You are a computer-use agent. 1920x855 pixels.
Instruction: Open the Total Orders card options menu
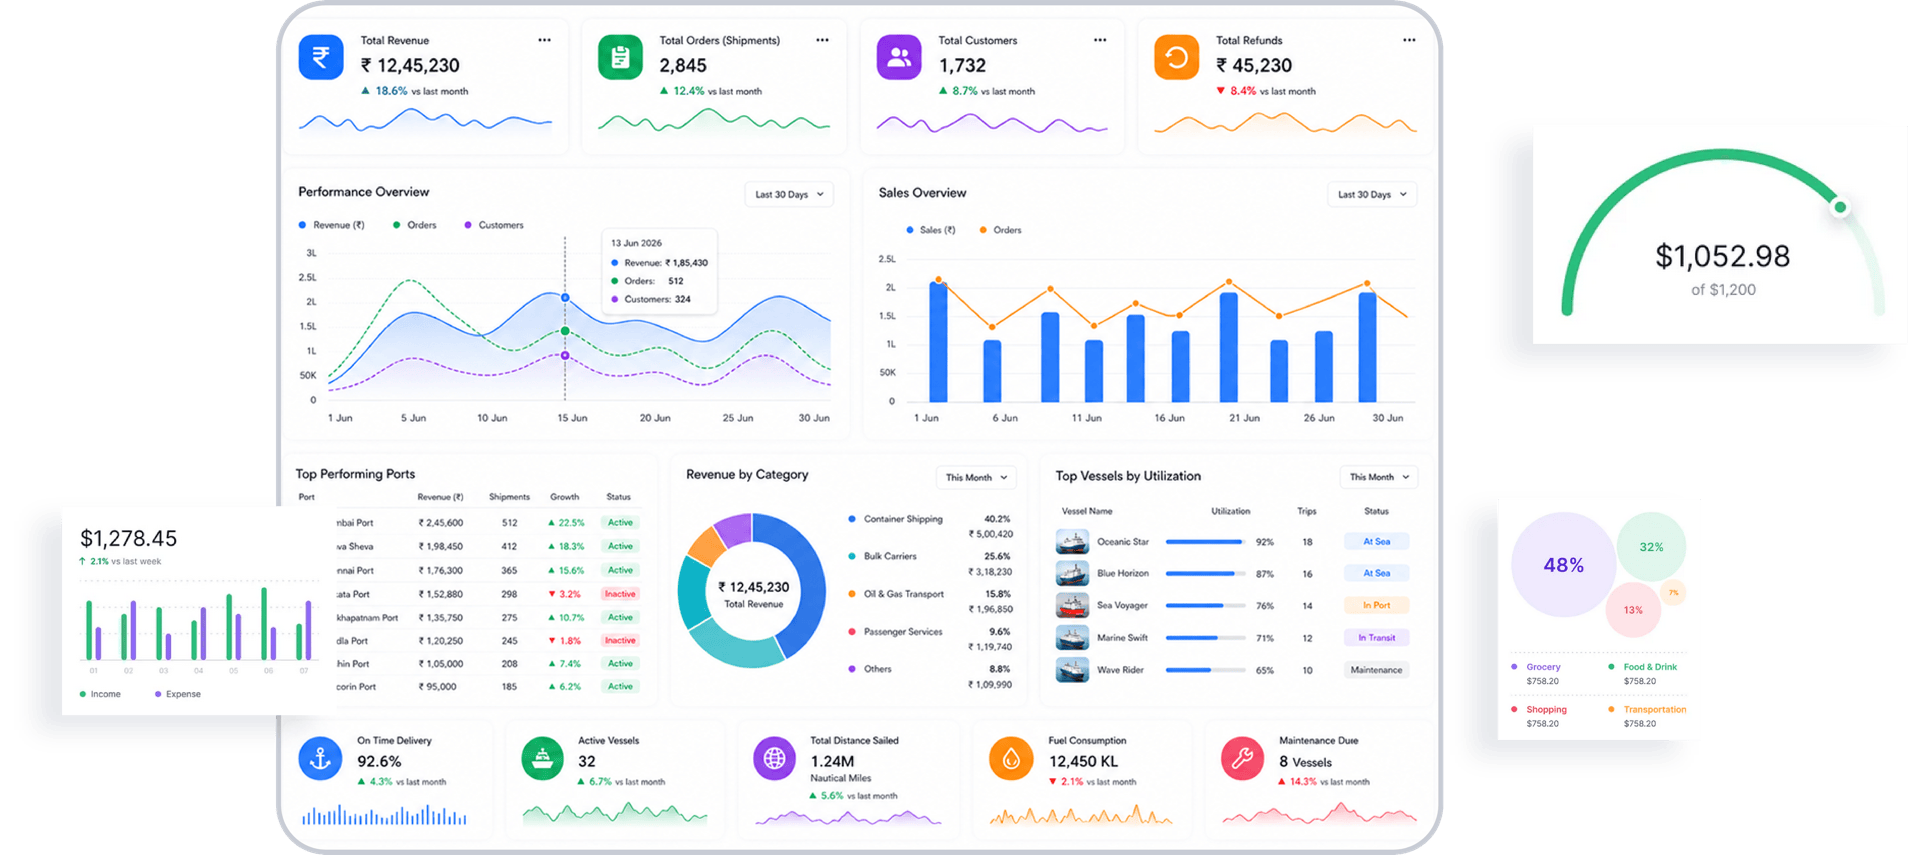[822, 40]
